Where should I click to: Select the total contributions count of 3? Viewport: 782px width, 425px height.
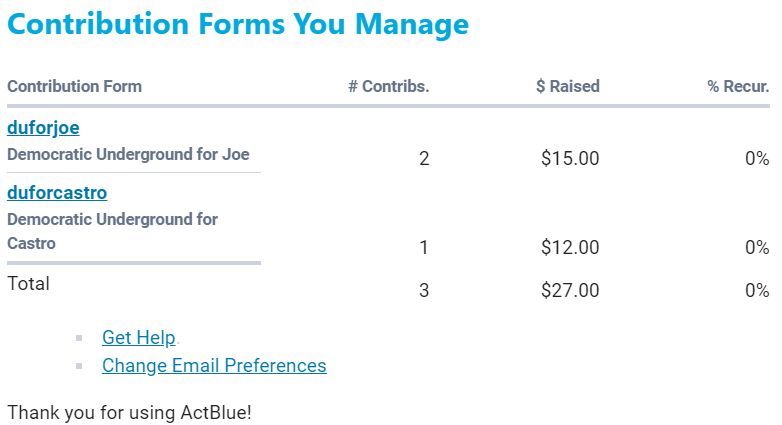tap(424, 291)
